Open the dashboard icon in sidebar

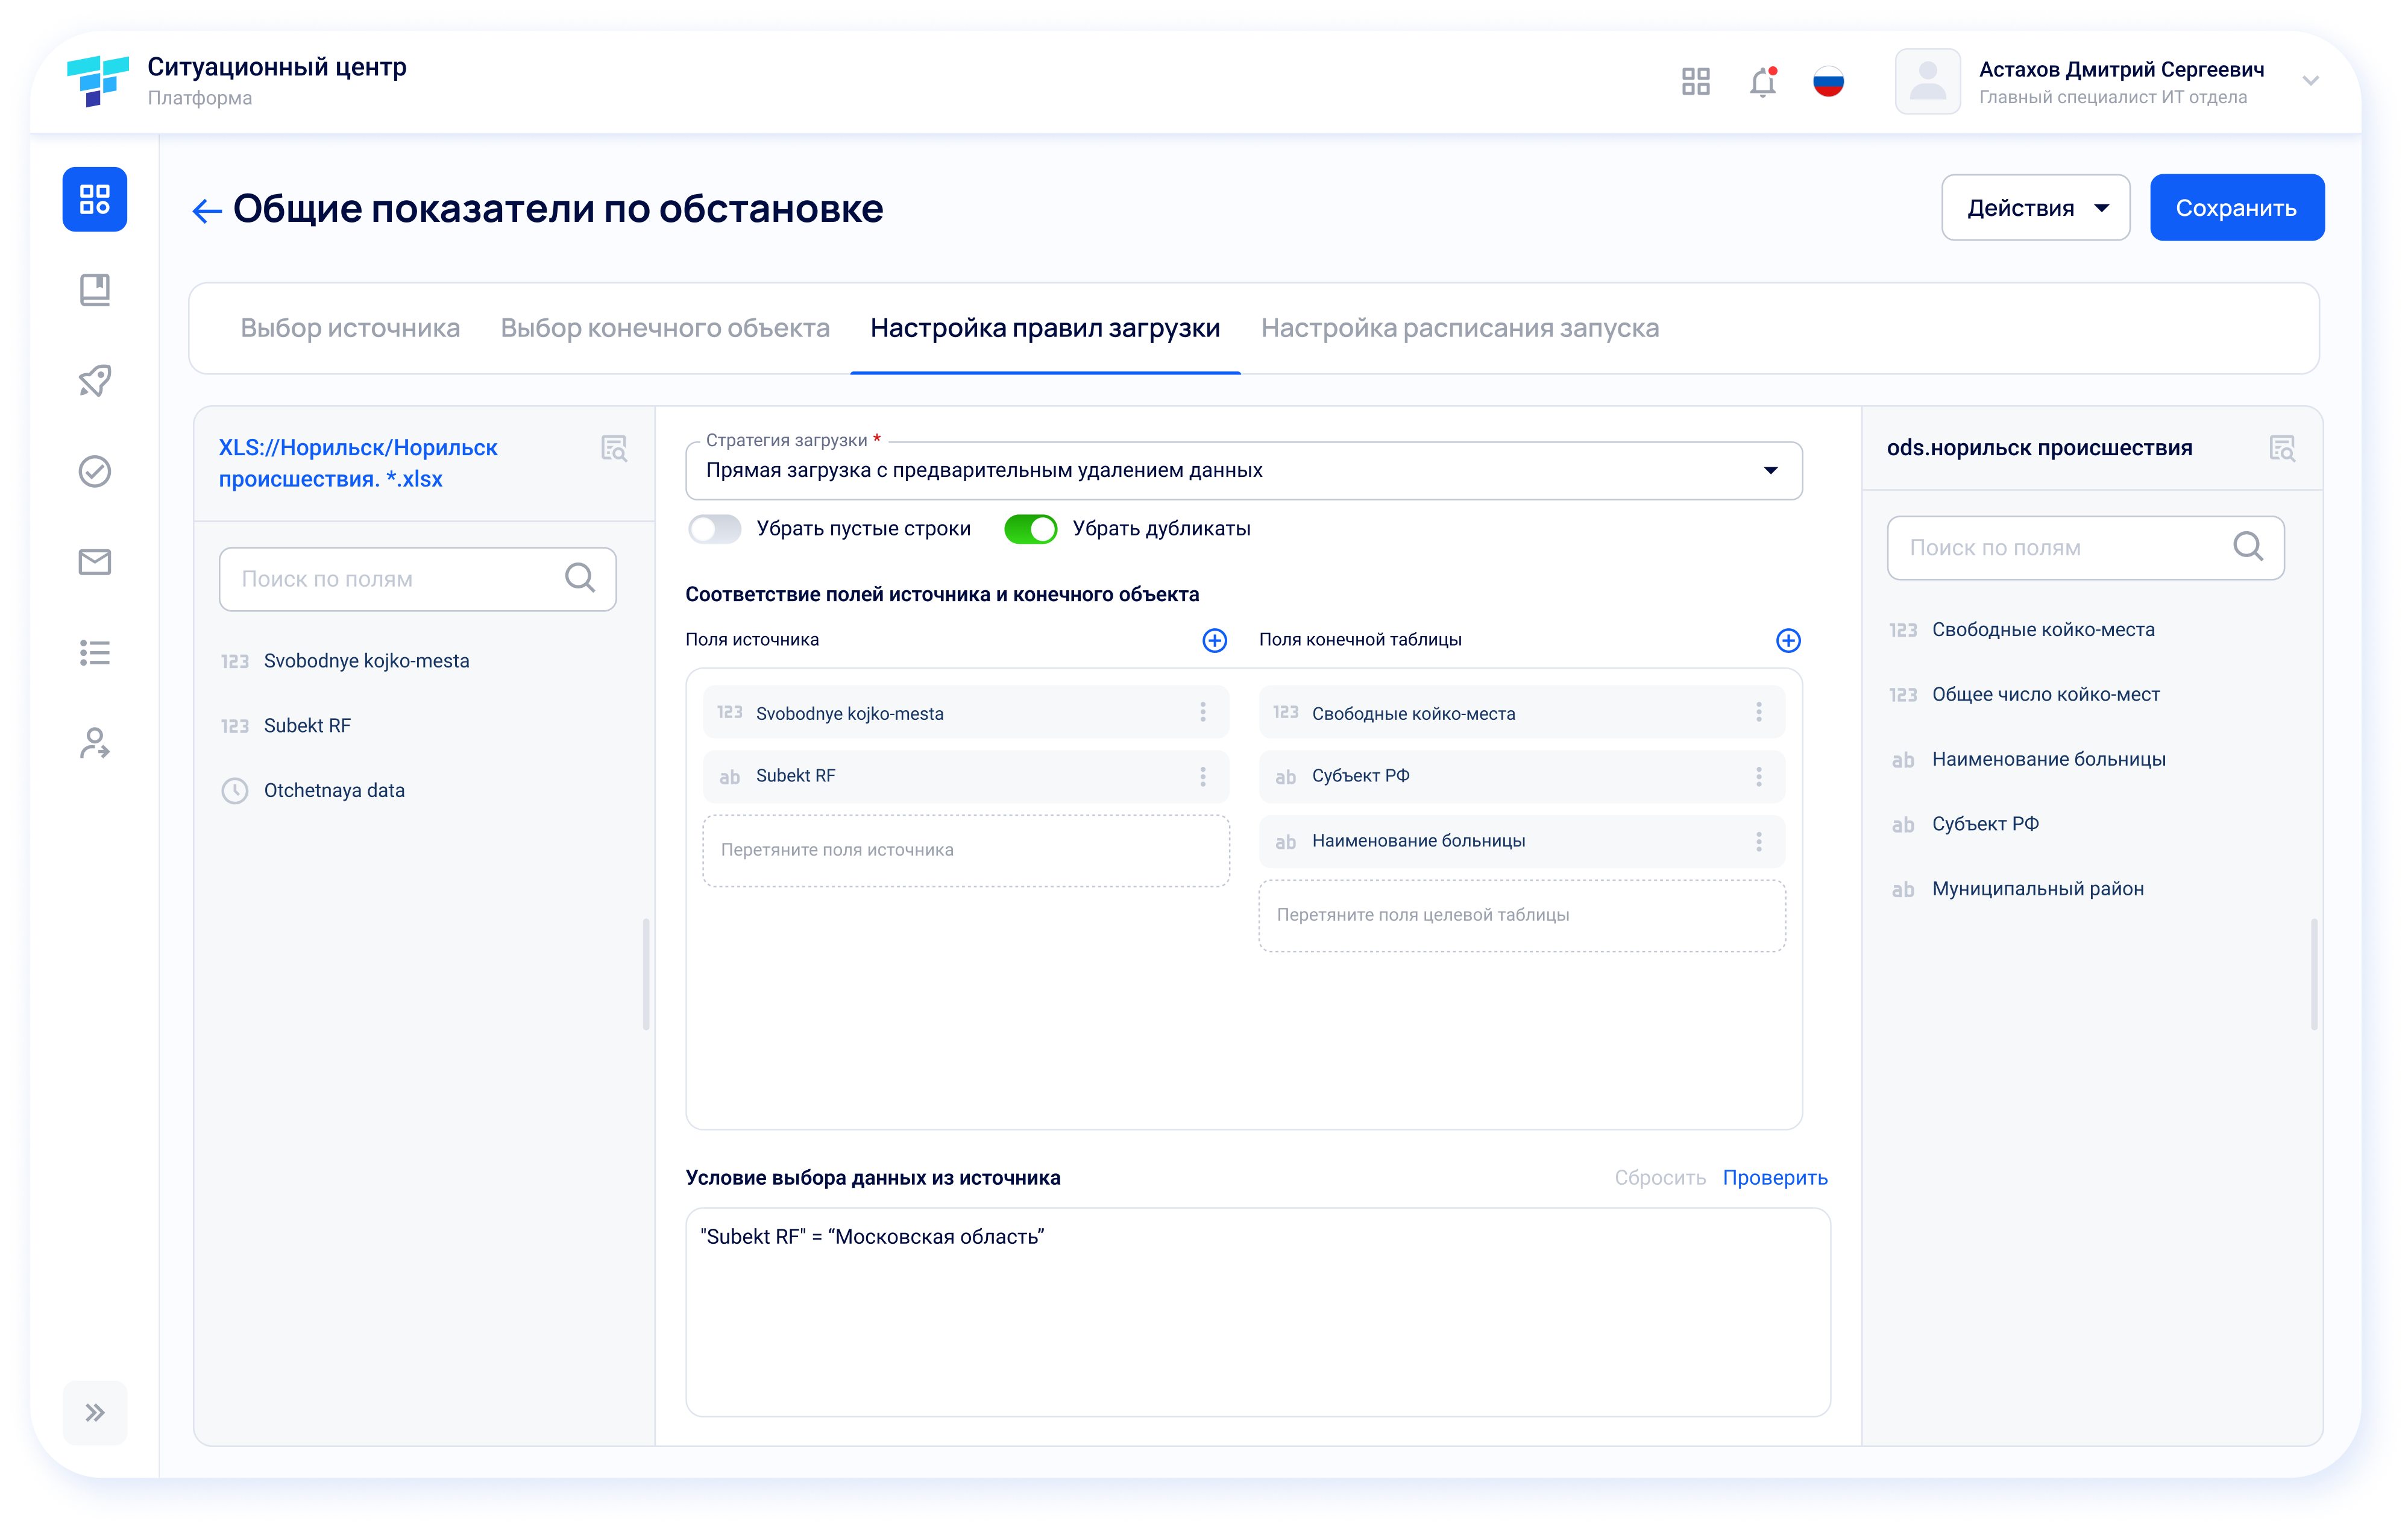(x=95, y=199)
